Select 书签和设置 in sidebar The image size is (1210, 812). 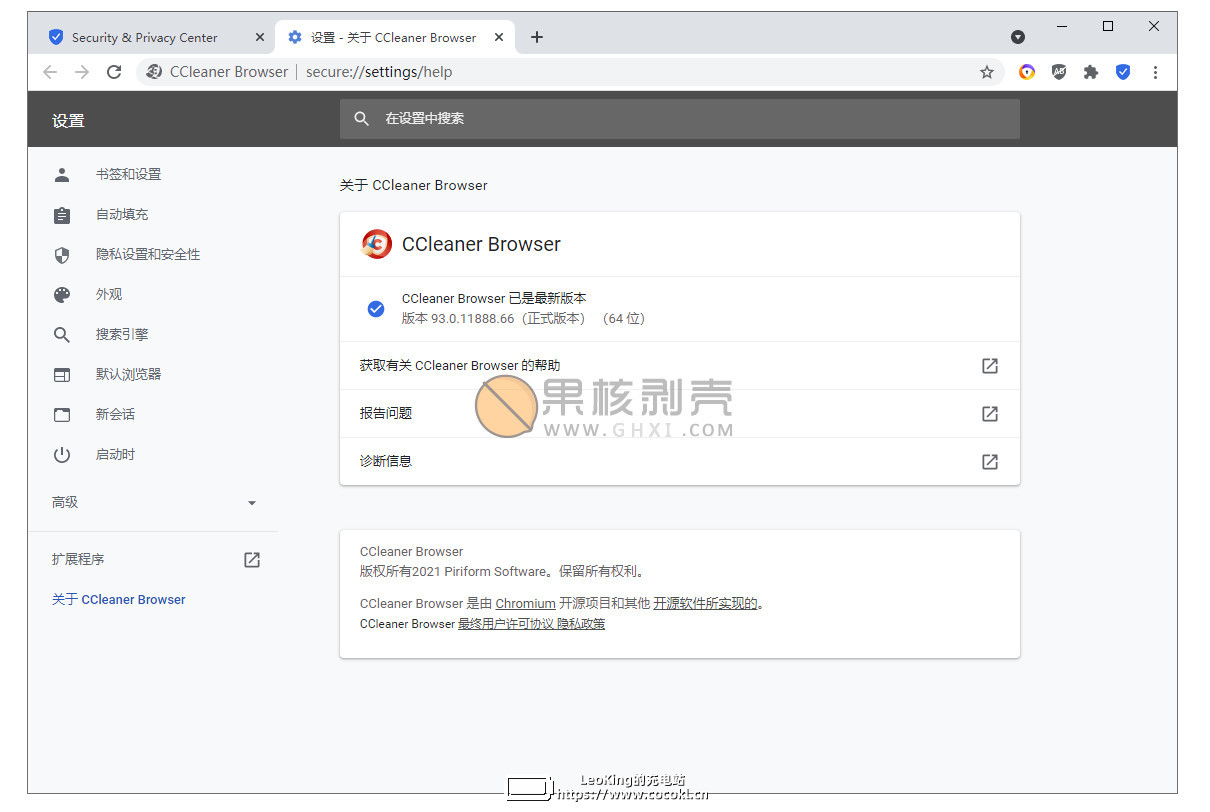(x=128, y=174)
